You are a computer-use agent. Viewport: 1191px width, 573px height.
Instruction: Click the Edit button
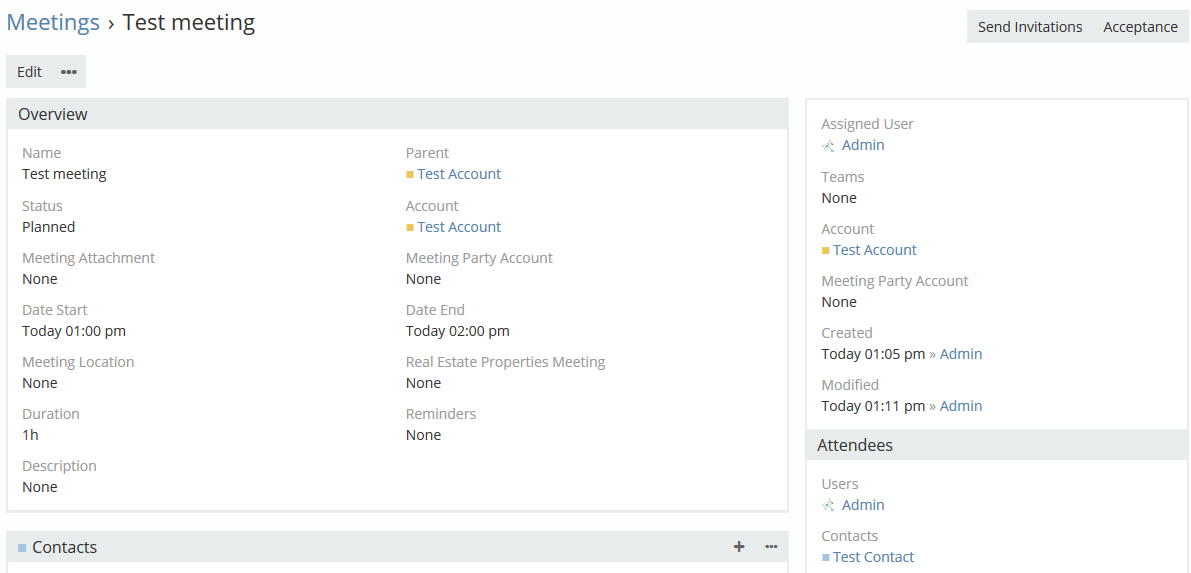29,72
